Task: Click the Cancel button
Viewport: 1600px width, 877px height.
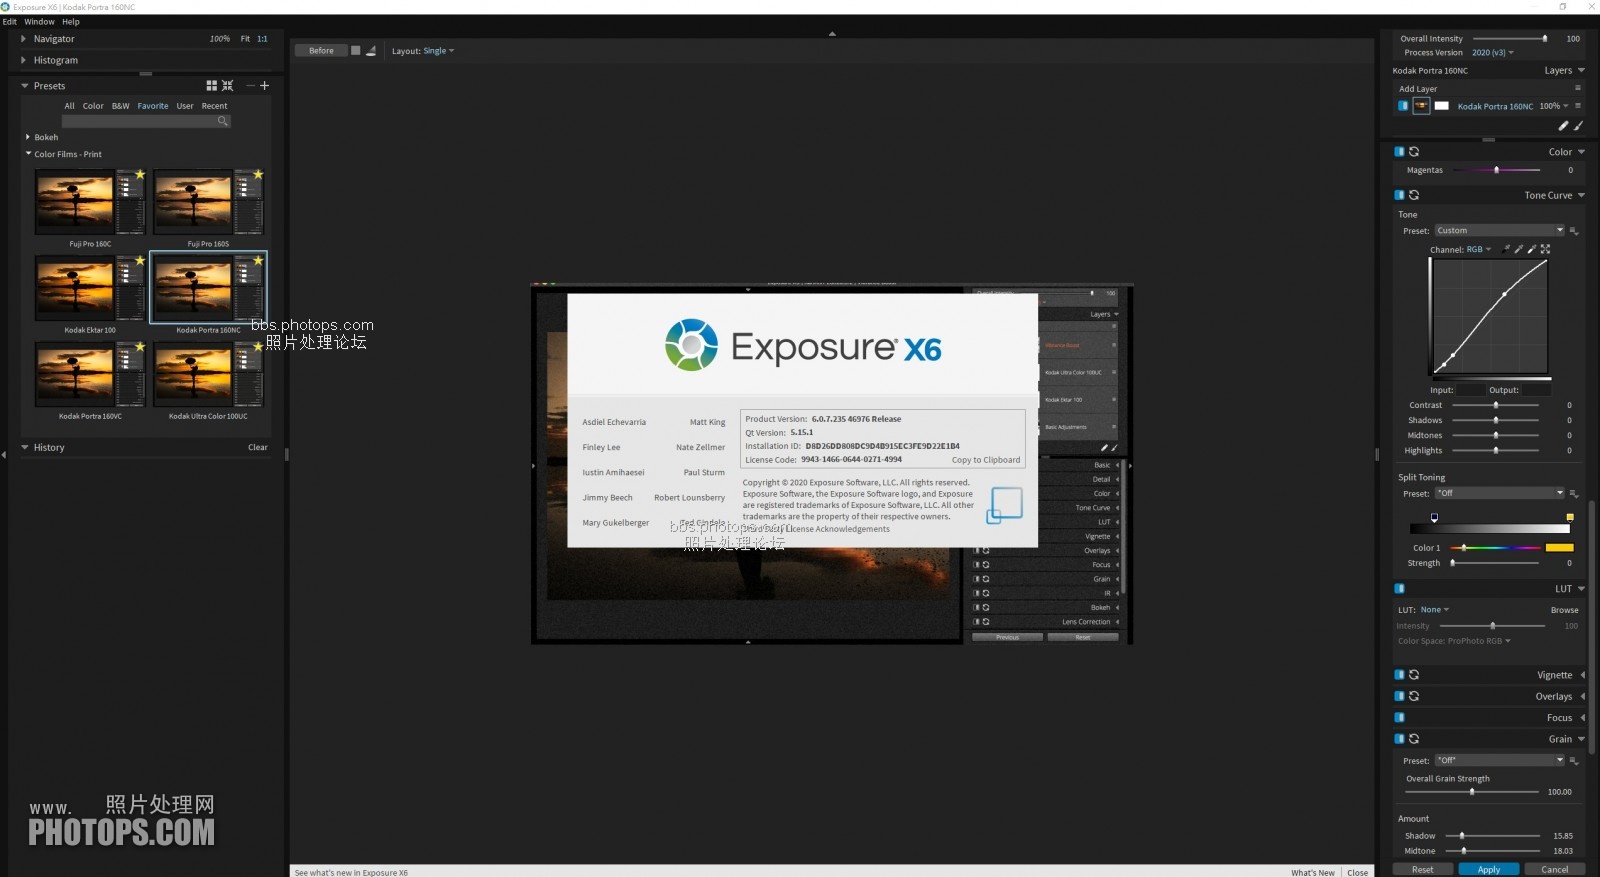Action: coord(1555,870)
